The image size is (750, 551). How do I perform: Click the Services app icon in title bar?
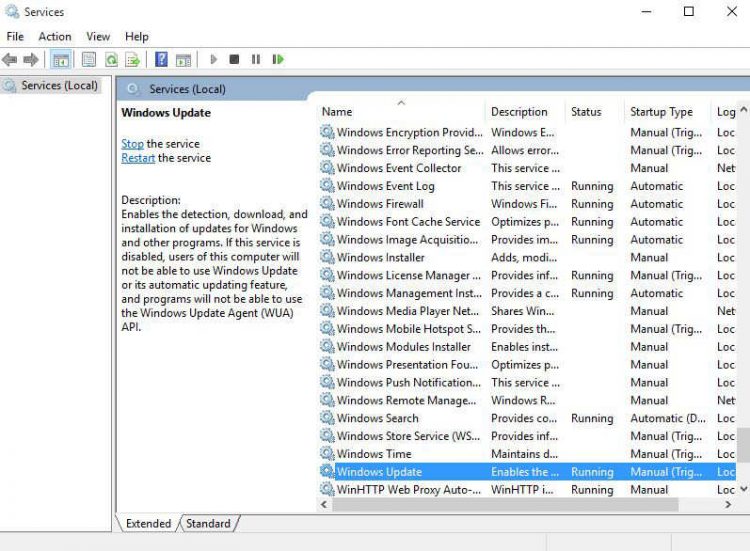click(12, 11)
